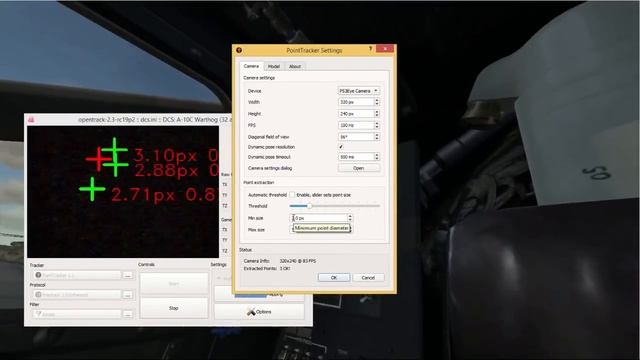Open the Filter dropdown in opentrack

tap(77, 314)
